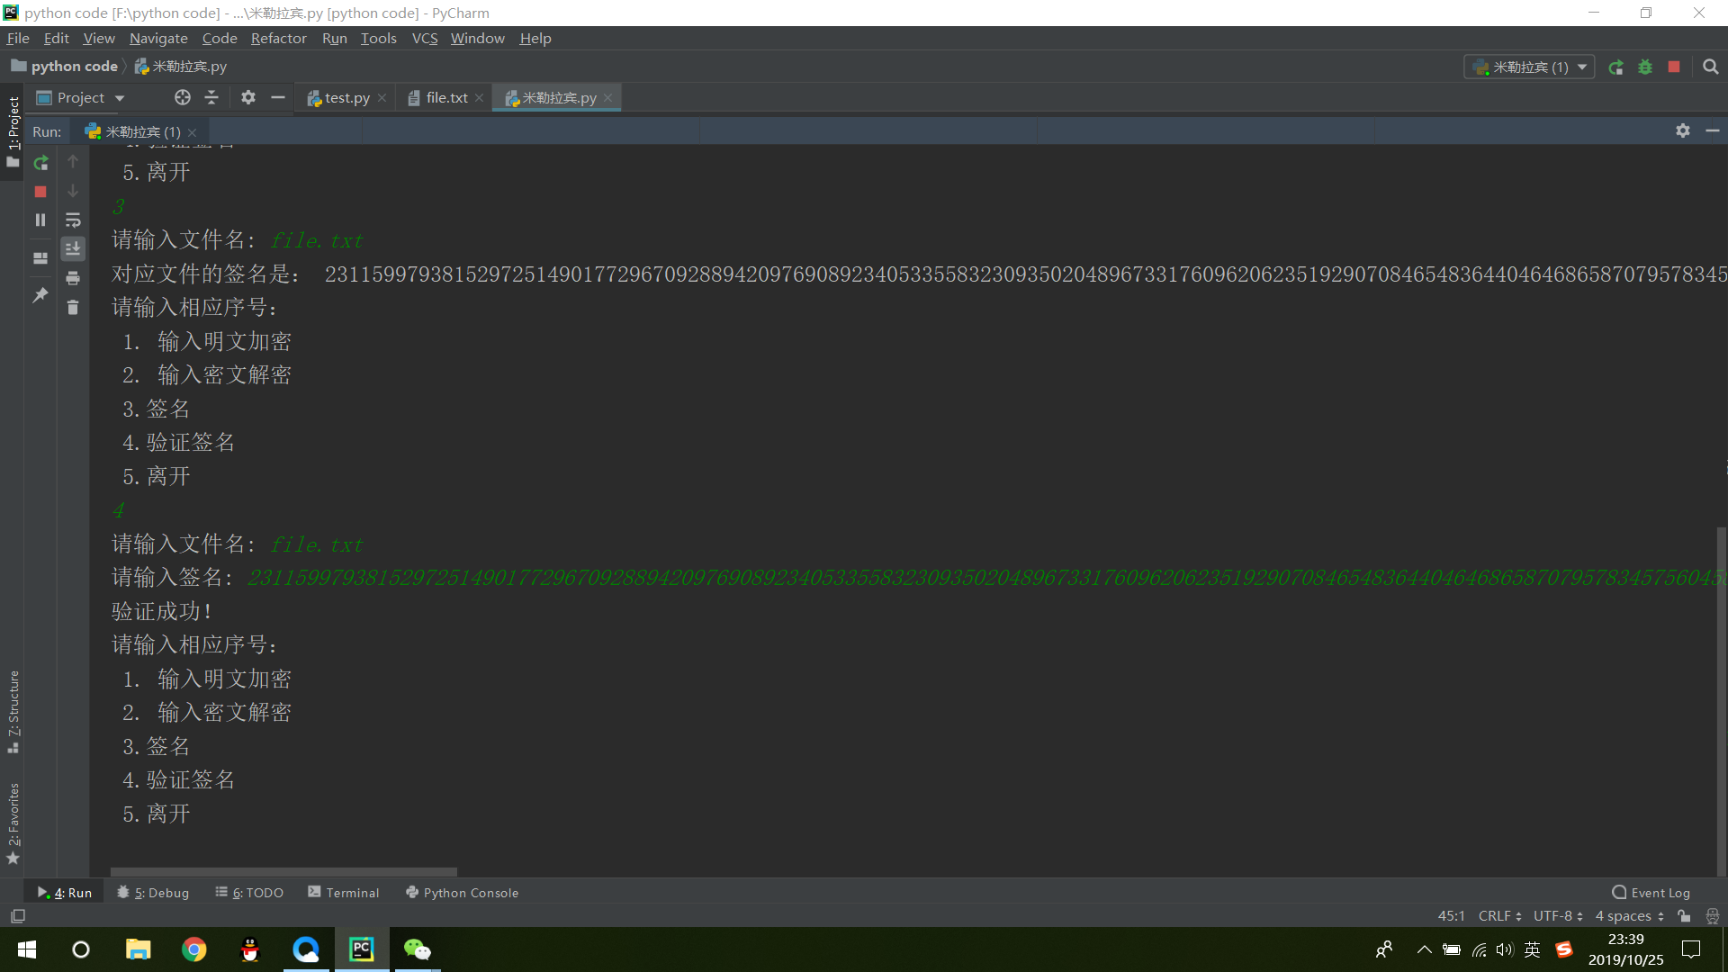This screenshot has height=972, width=1728.
Task: Close the 米勒拉宾 (1) Run tab
Action: click(x=192, y=132)
